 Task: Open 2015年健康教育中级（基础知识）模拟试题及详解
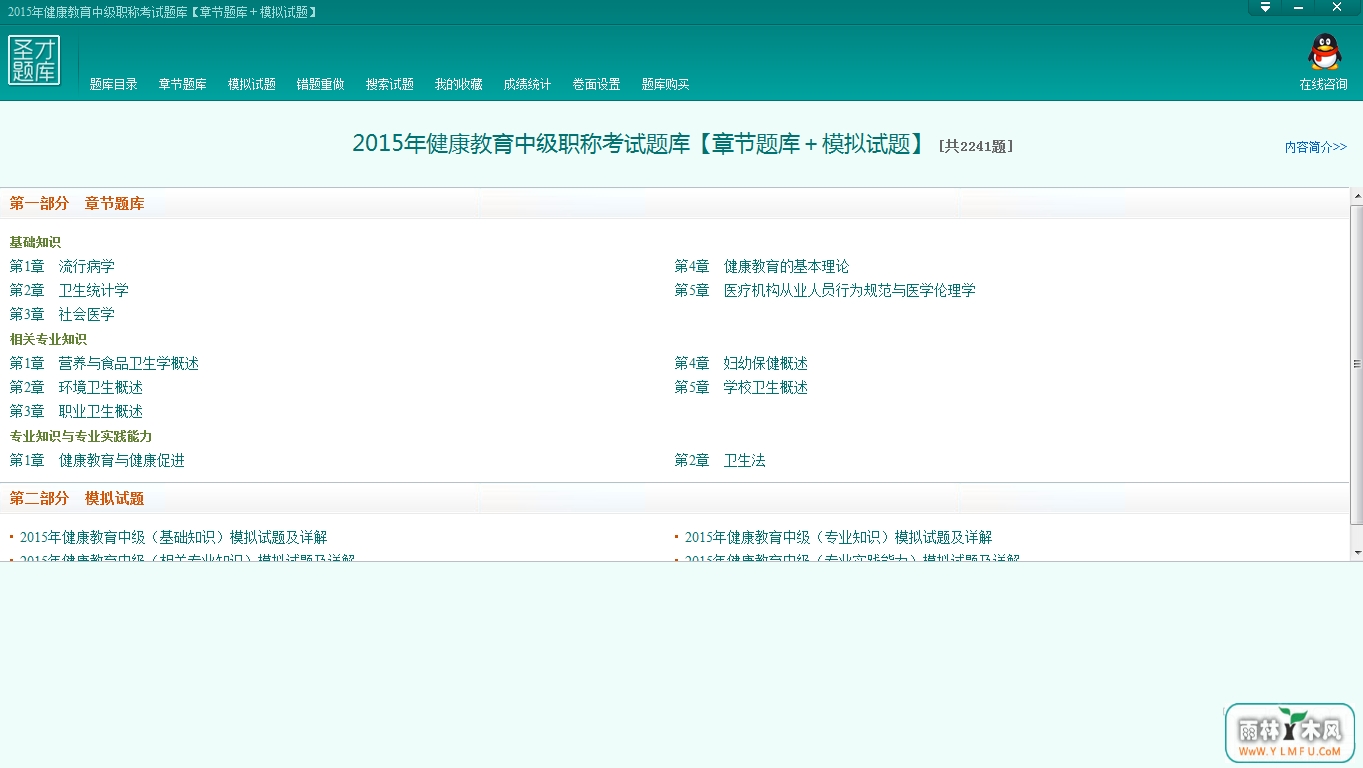[173, 537]
